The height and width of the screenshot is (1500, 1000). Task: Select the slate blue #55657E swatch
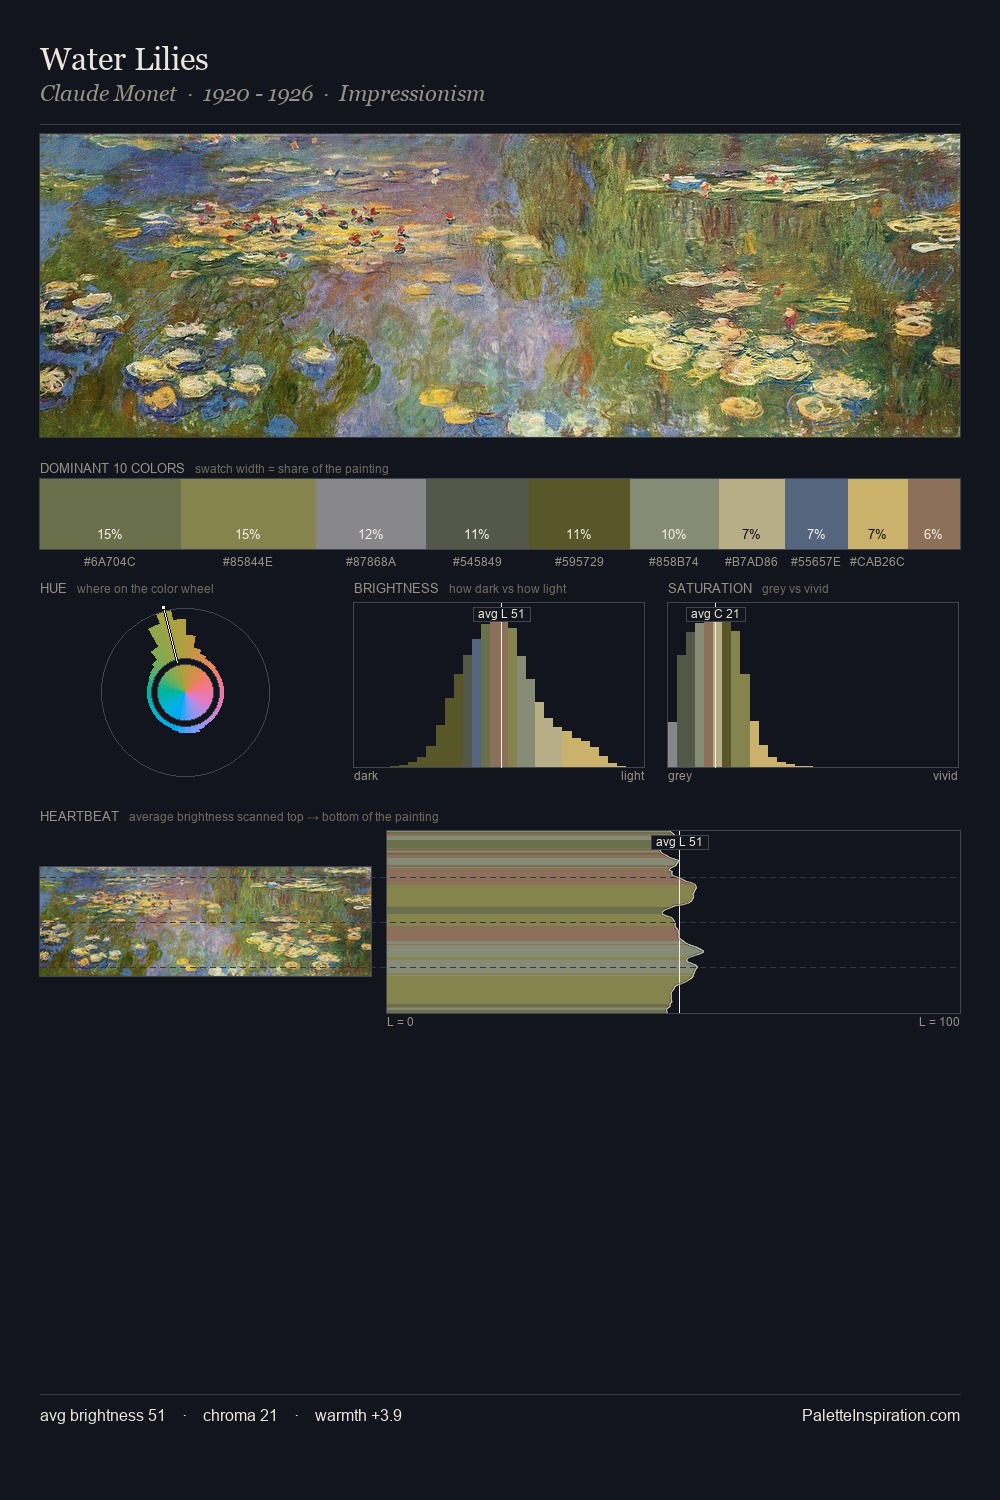[816, 514]
